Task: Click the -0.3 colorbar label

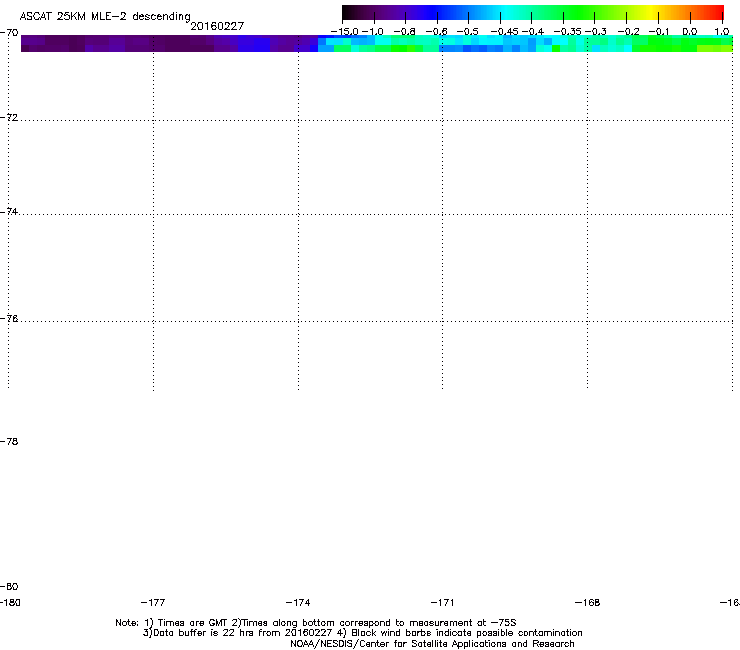Action: pyautogui.click(x=596, y=32)
